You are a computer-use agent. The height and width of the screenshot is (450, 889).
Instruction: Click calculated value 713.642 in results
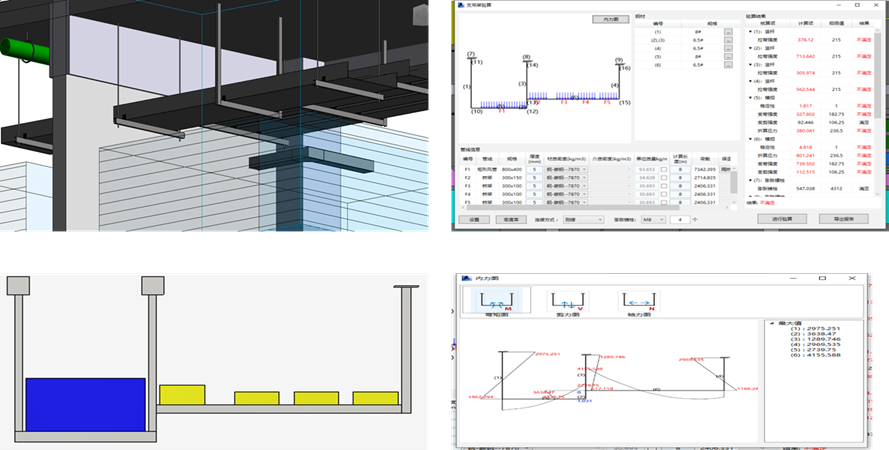[806, 56]
